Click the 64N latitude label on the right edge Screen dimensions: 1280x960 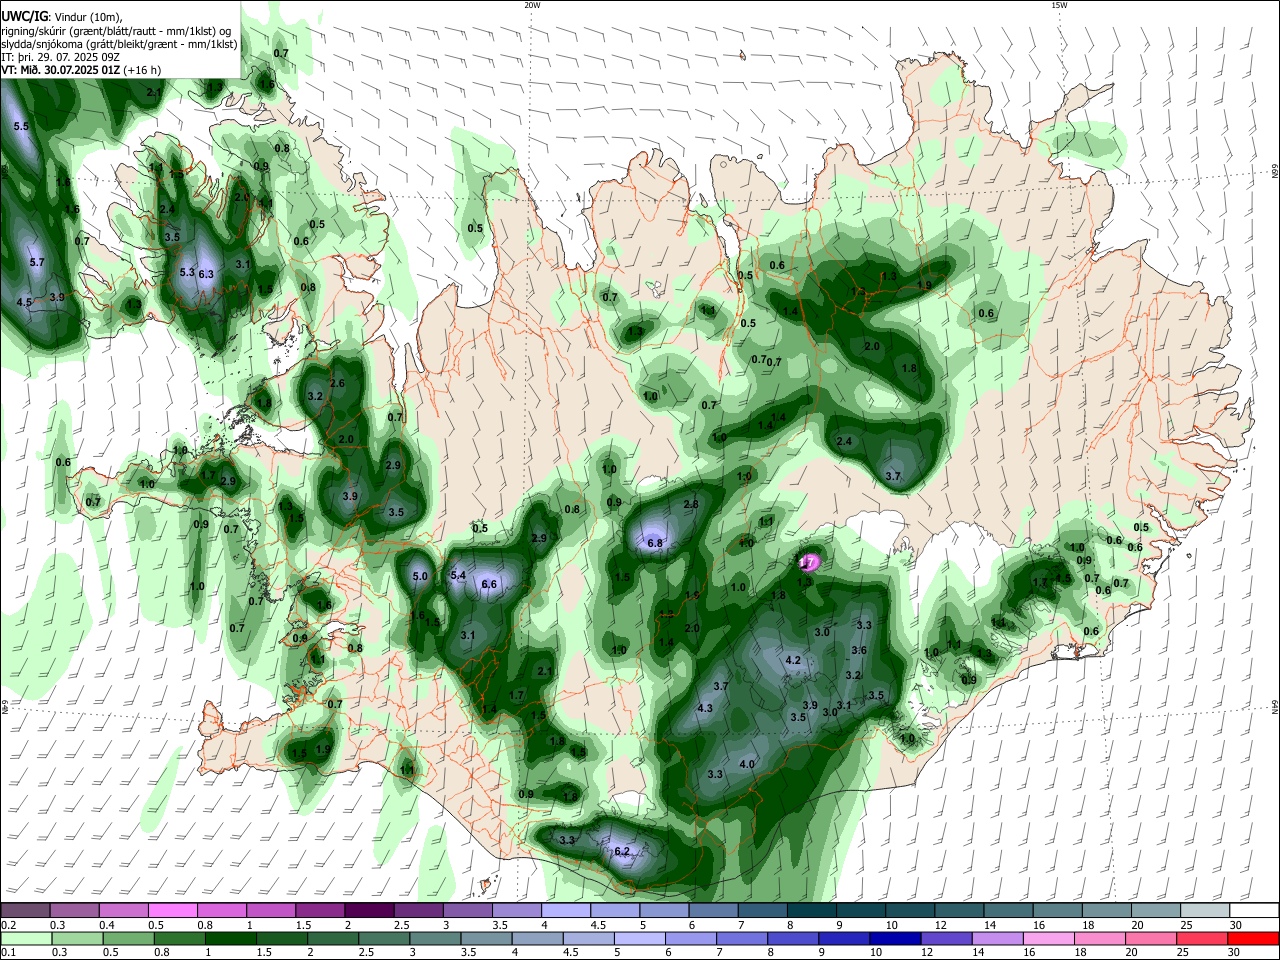click(1275, 707)
